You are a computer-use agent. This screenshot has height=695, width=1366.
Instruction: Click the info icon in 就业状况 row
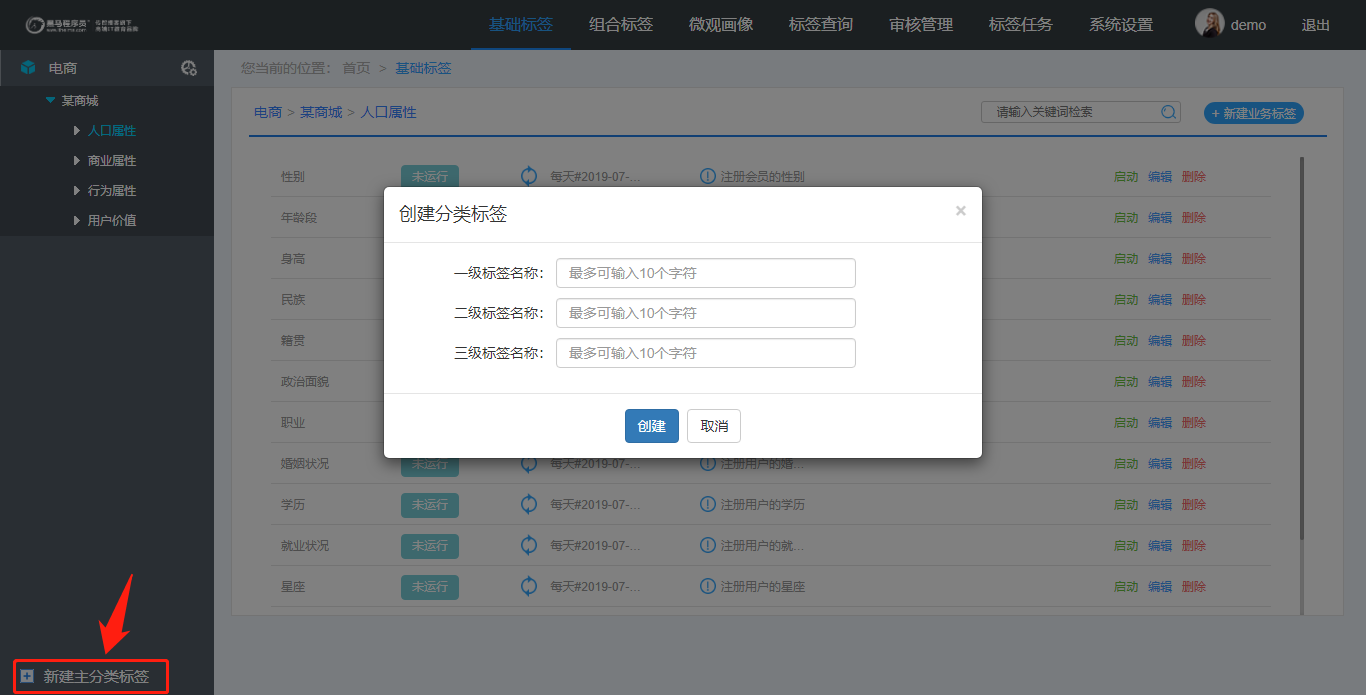coord(708,545)
